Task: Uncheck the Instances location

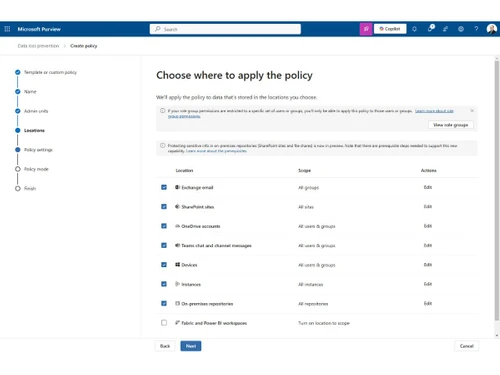Action: [164, 284]
